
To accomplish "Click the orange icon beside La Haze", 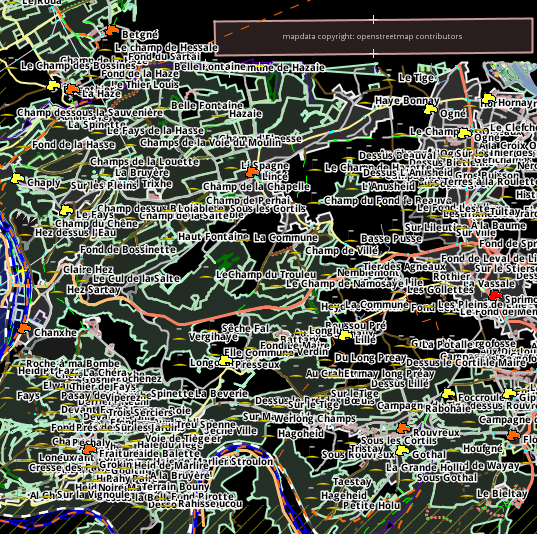I will (72, 89).
